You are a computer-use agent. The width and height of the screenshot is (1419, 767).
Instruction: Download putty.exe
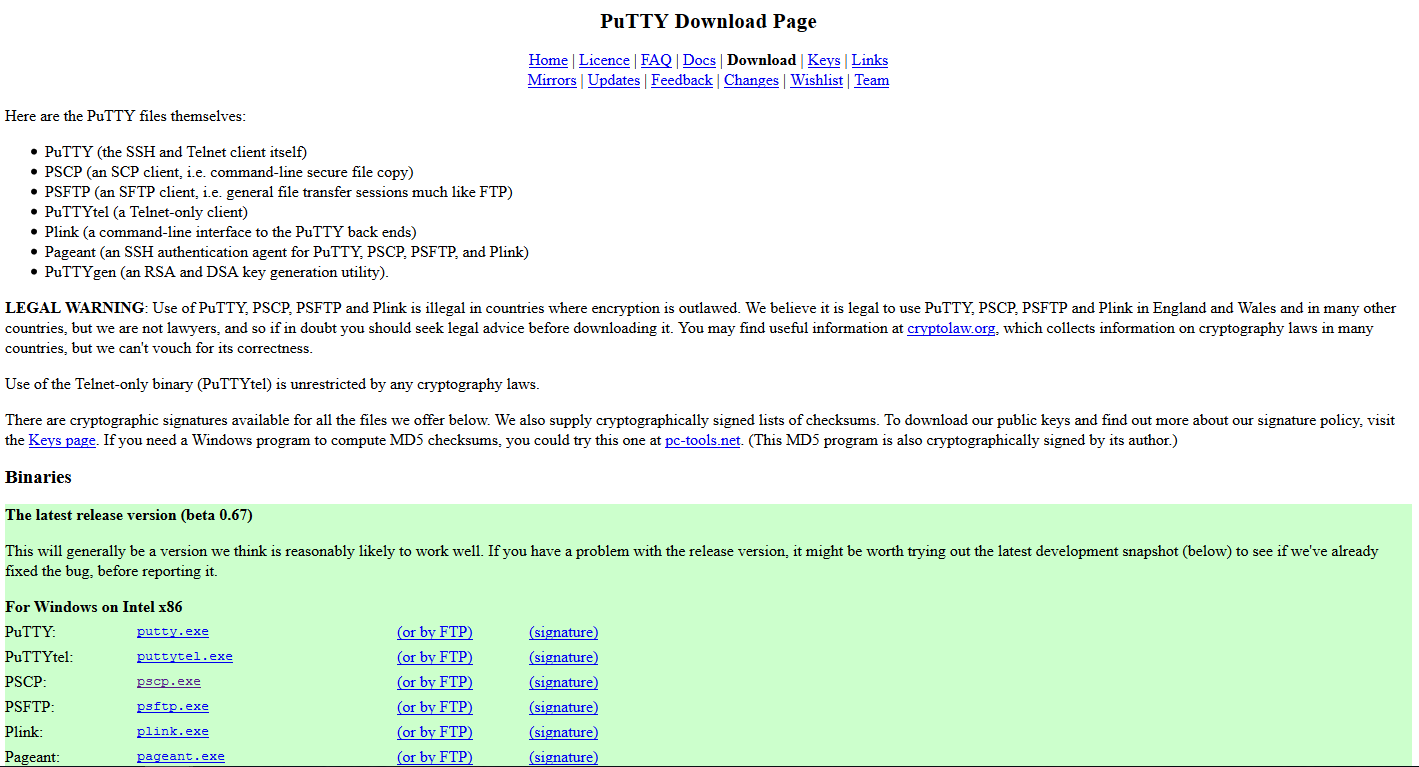pos(173,632)
